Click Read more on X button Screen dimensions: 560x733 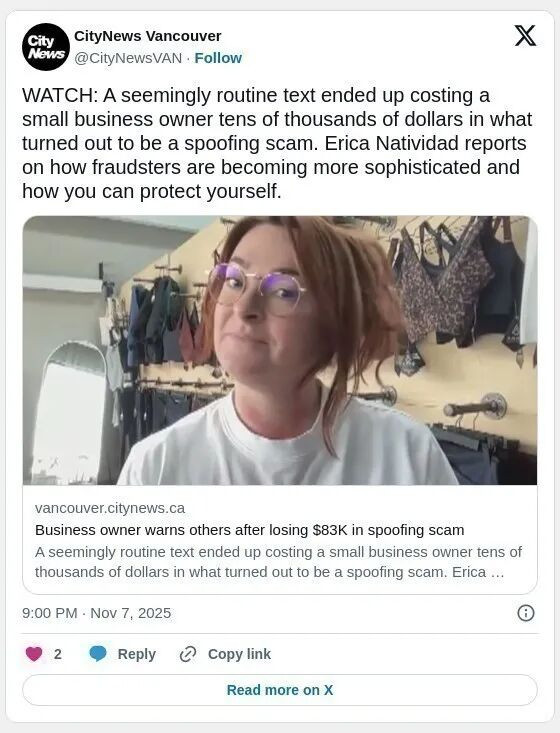tap(280, 690)
